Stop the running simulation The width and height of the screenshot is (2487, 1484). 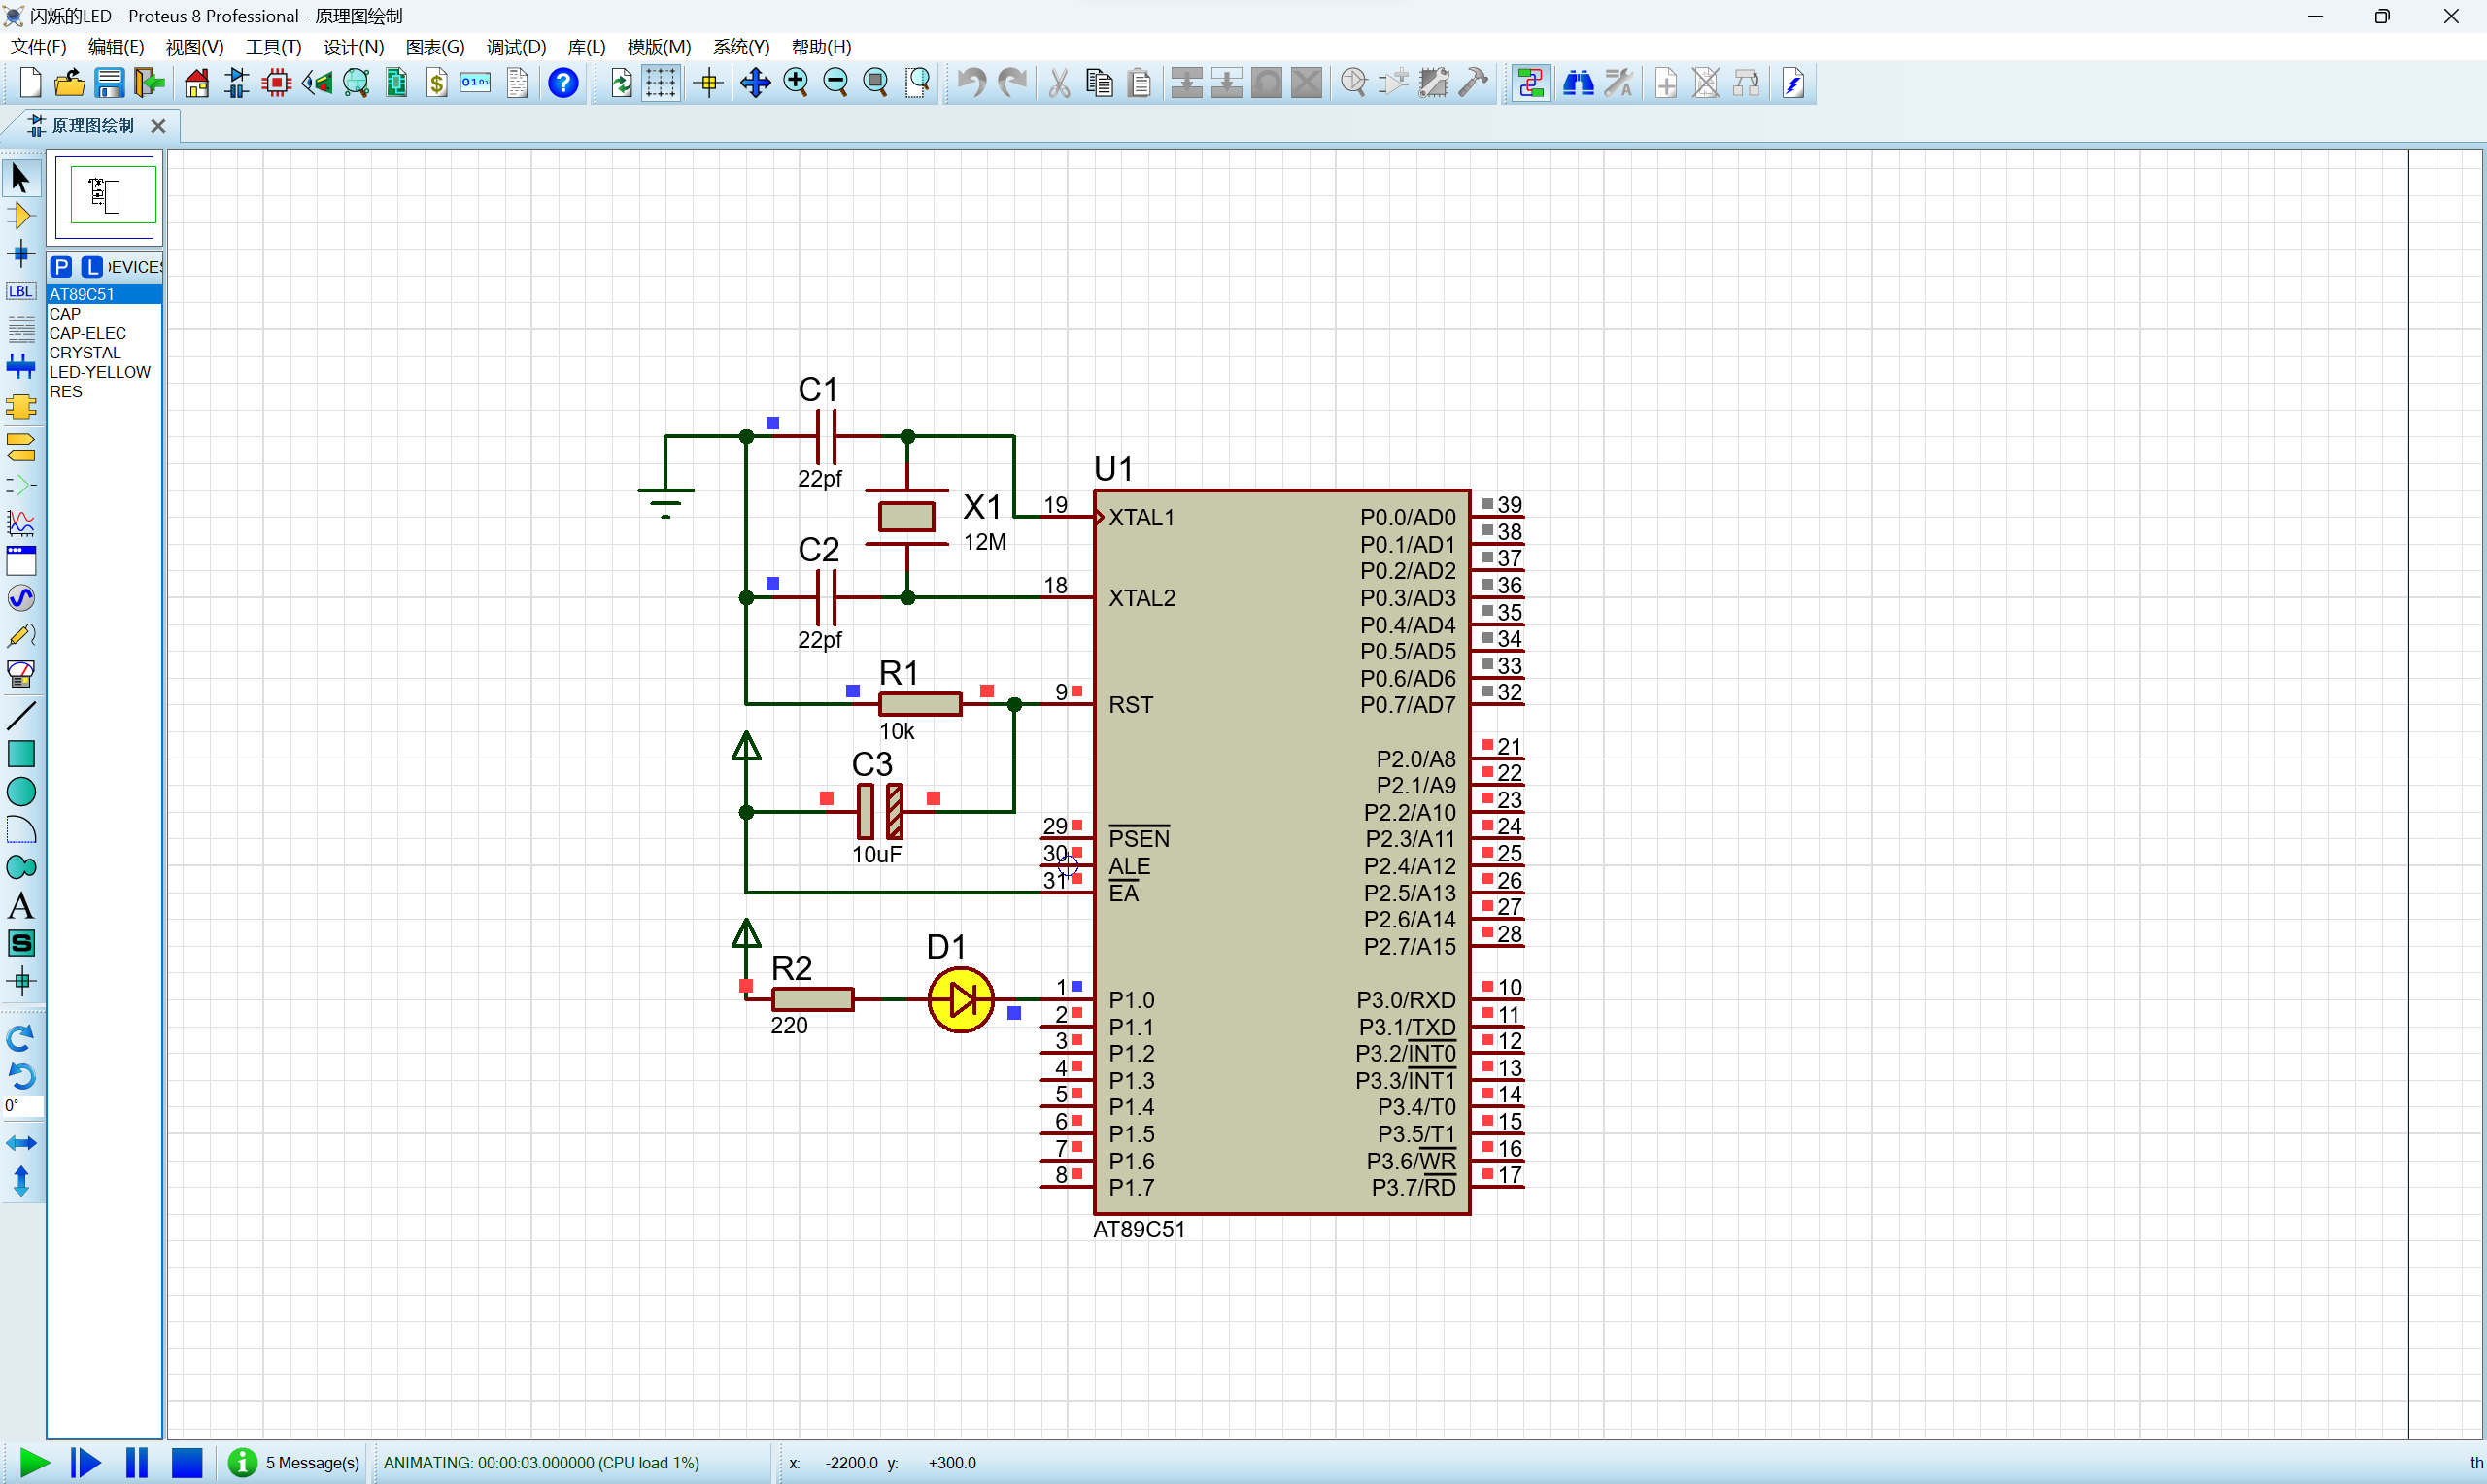pos(187,1463)
